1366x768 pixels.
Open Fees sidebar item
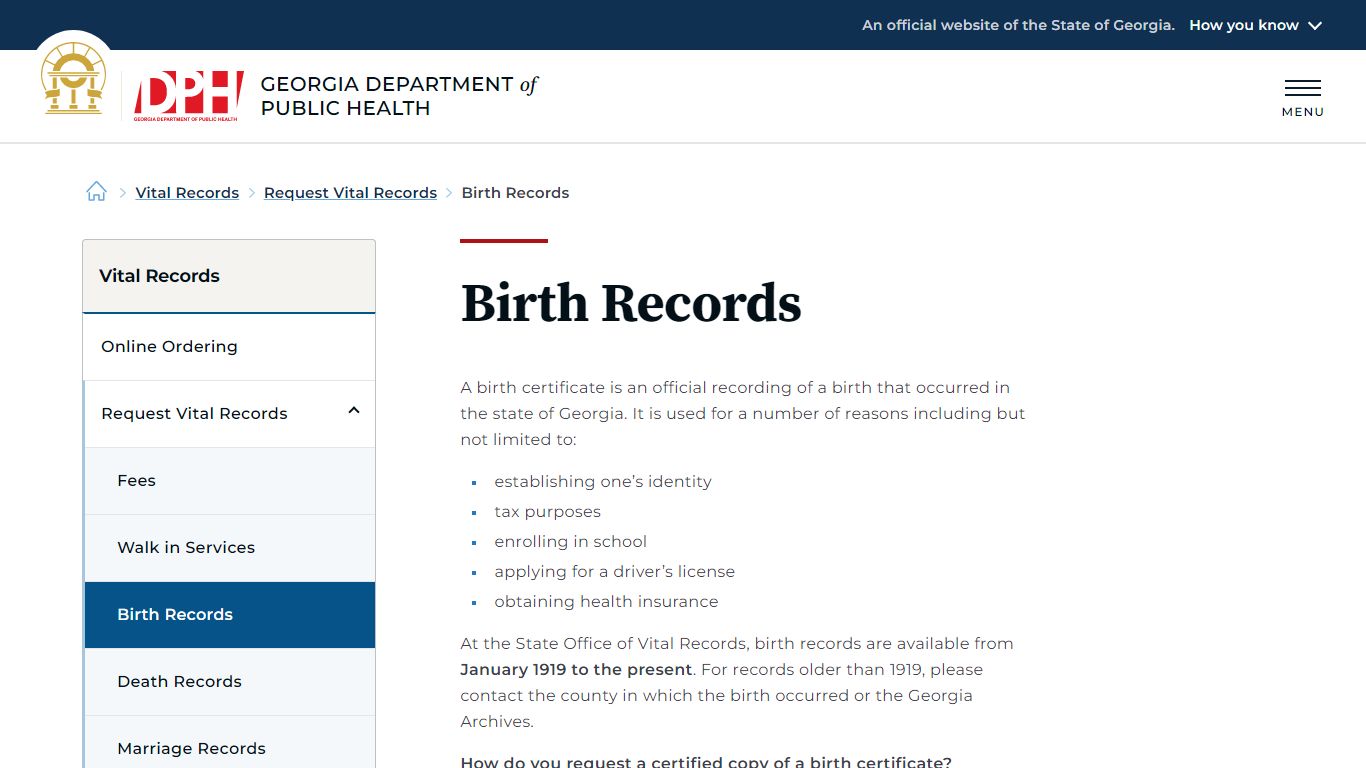[x=229, y=481]
